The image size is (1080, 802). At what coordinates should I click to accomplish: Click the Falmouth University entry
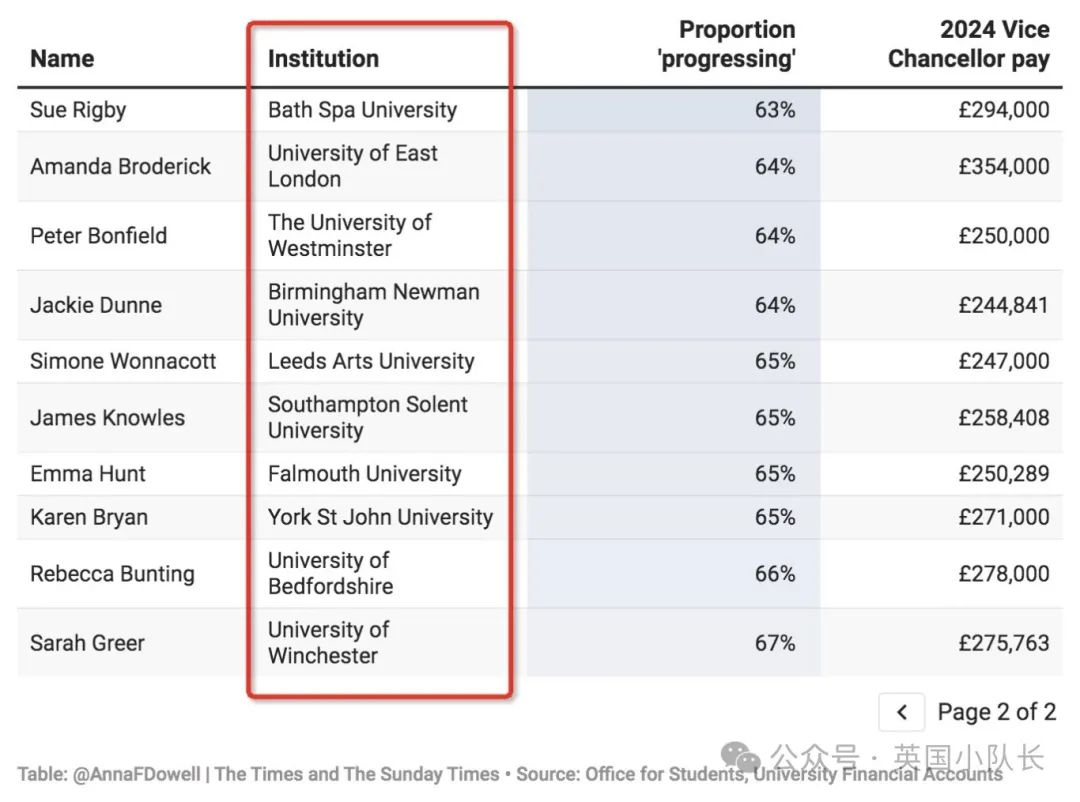click(x=364, y=474)
